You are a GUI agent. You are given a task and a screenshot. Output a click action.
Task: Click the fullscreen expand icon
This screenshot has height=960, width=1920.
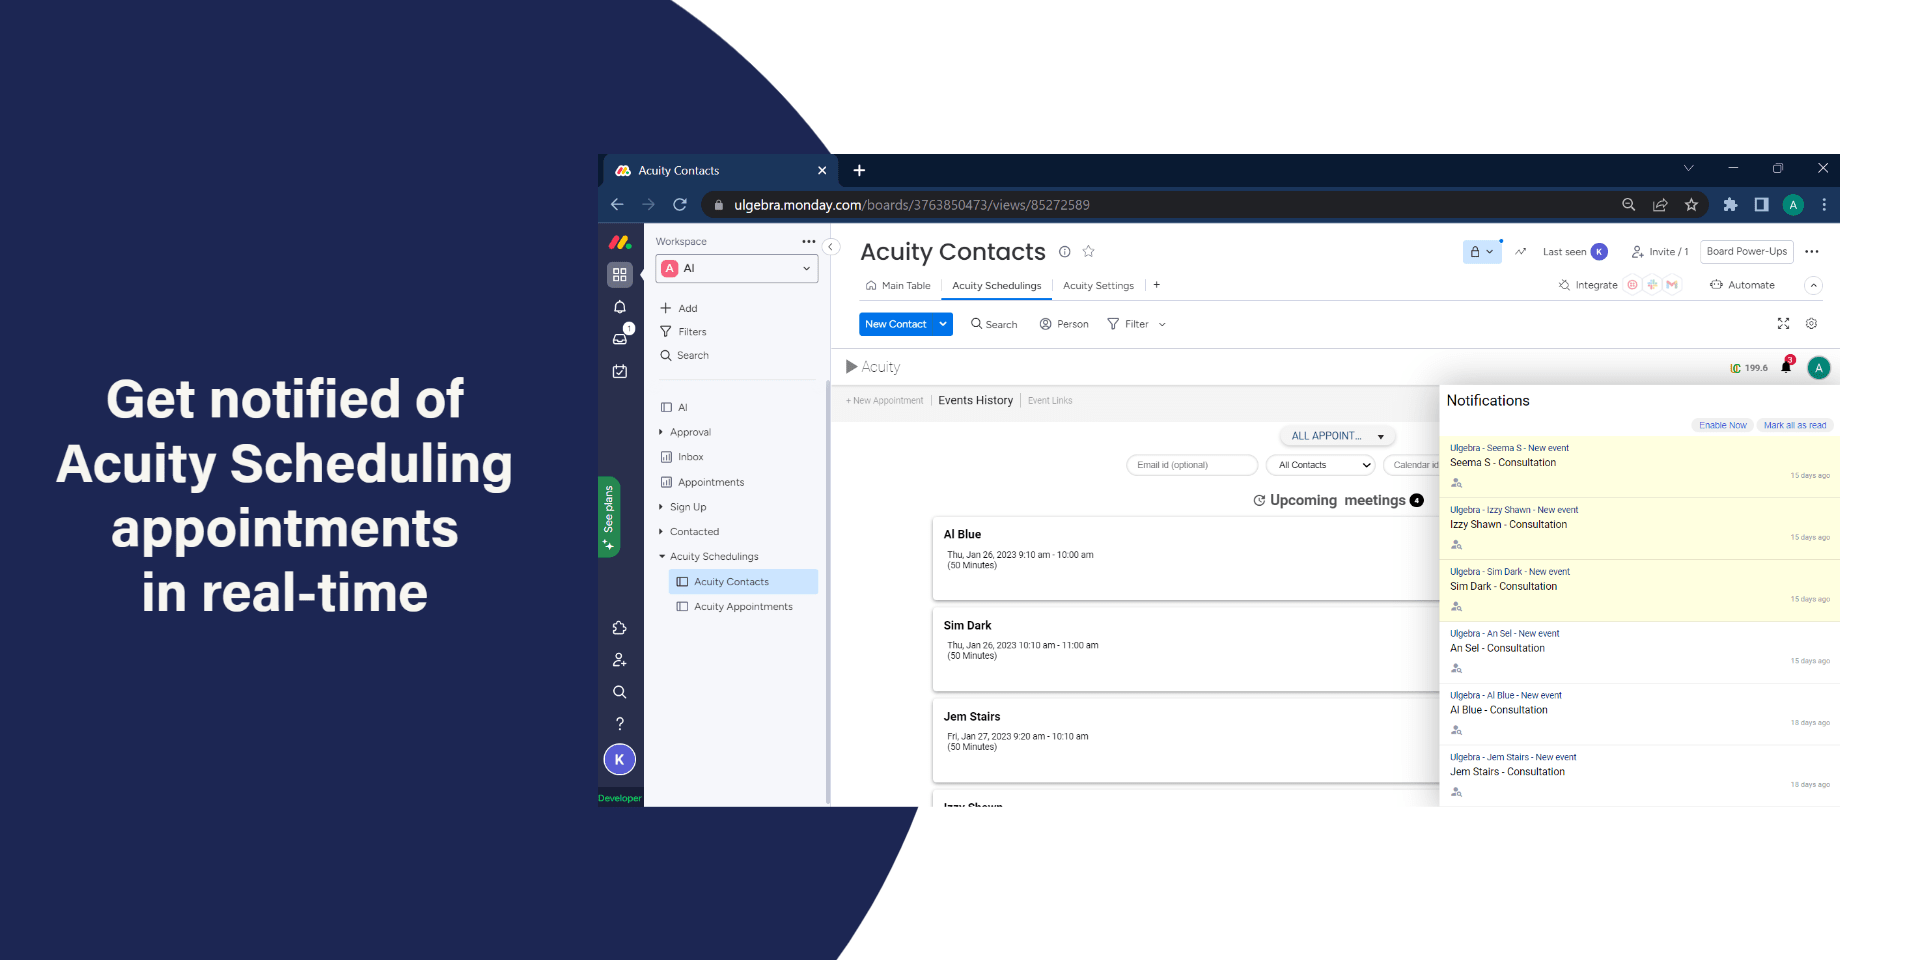[x=1783, y=324]
